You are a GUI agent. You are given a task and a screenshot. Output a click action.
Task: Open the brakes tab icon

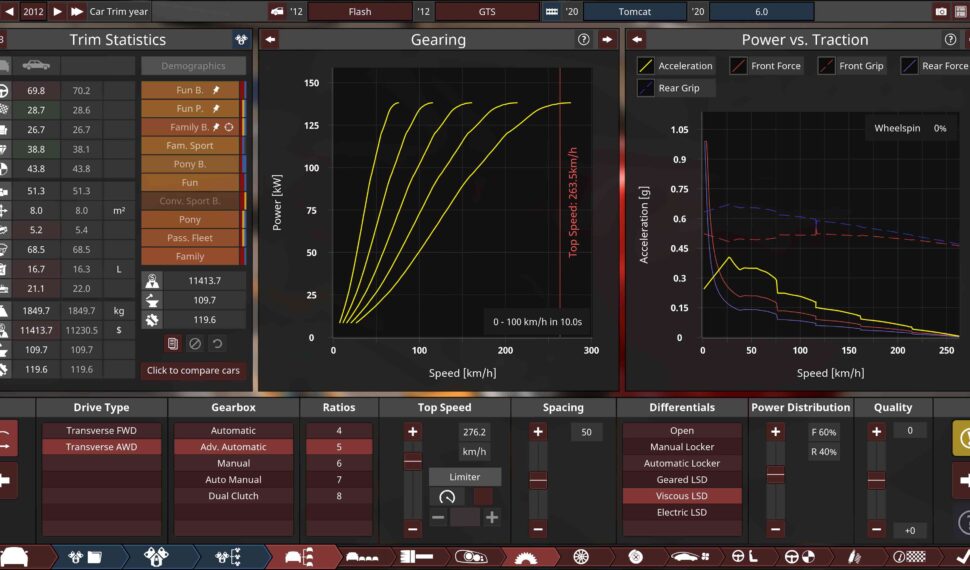pos(635,556)
